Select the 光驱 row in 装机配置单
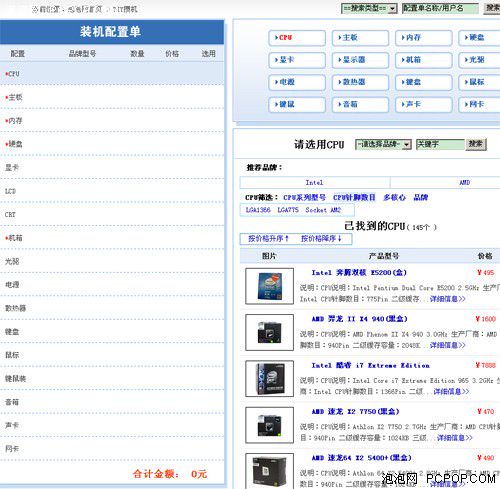This screenshot has height=489, width=500. pyautogui.click(x=112, y=261)
